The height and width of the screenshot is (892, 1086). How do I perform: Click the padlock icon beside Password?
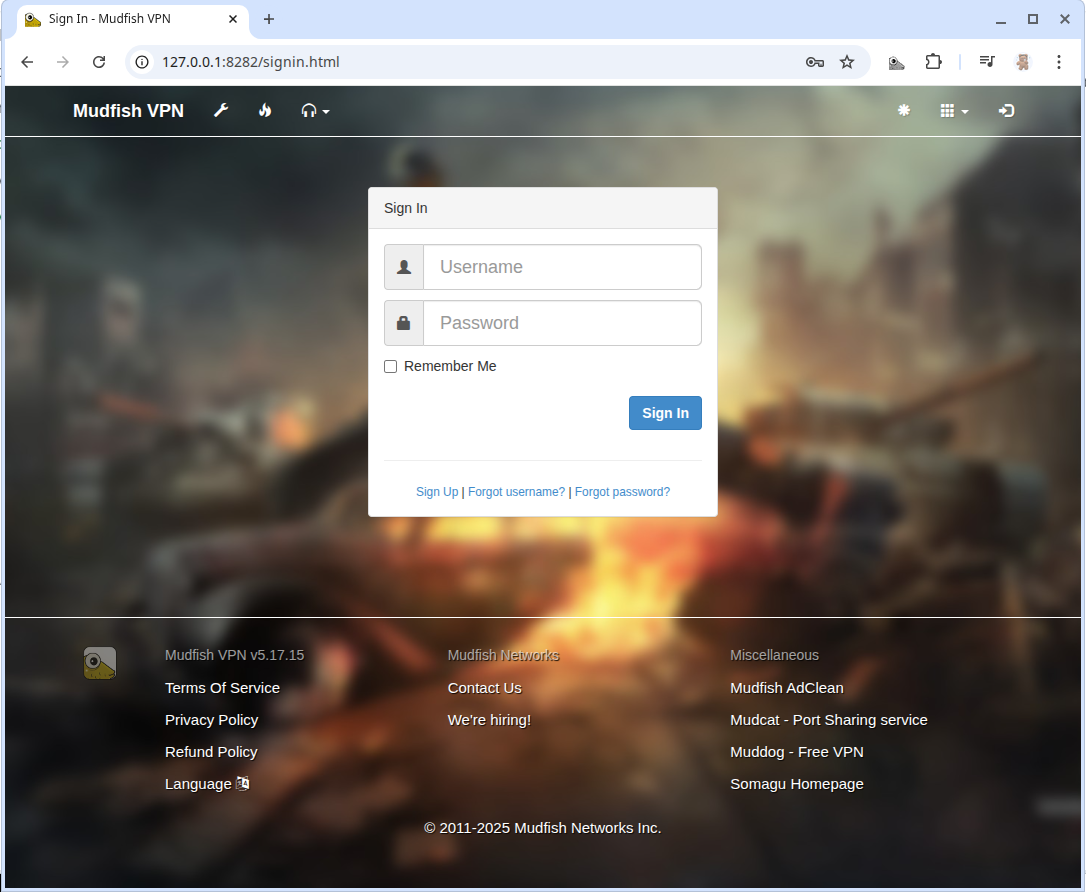[404, 323]
